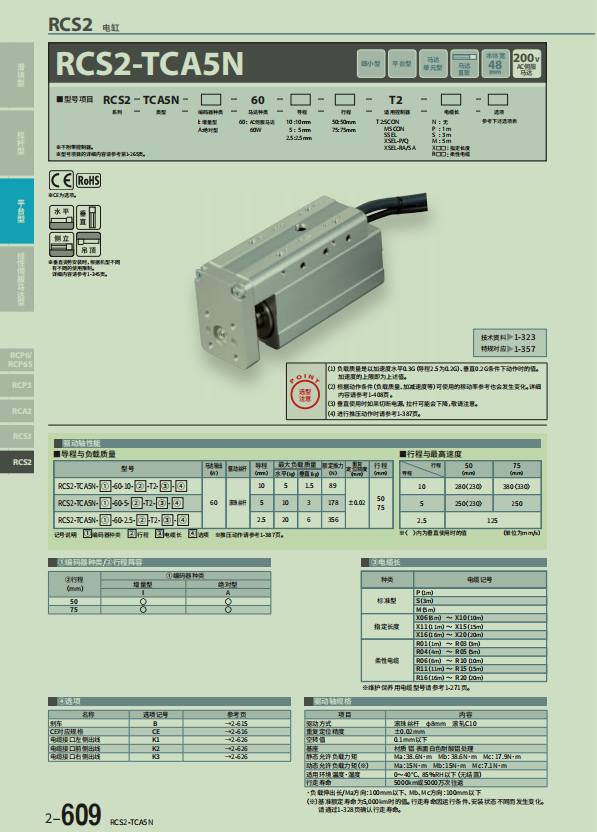The height and width of the screenshot is (832, 597).
Task: Switch to the RCP3 series tab
Action: pyautogui.click(x=17, y=385)
